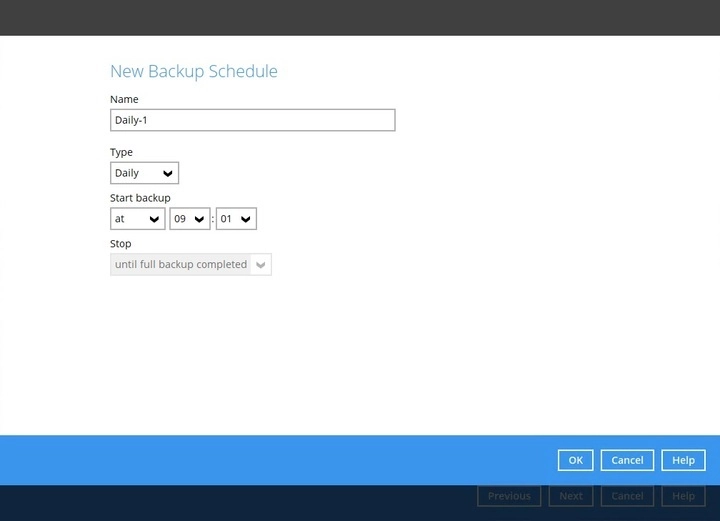Viewport: 720px width, 521px height.
Task: Click the New Backup Schedule heading
Action: click(194, 71)
